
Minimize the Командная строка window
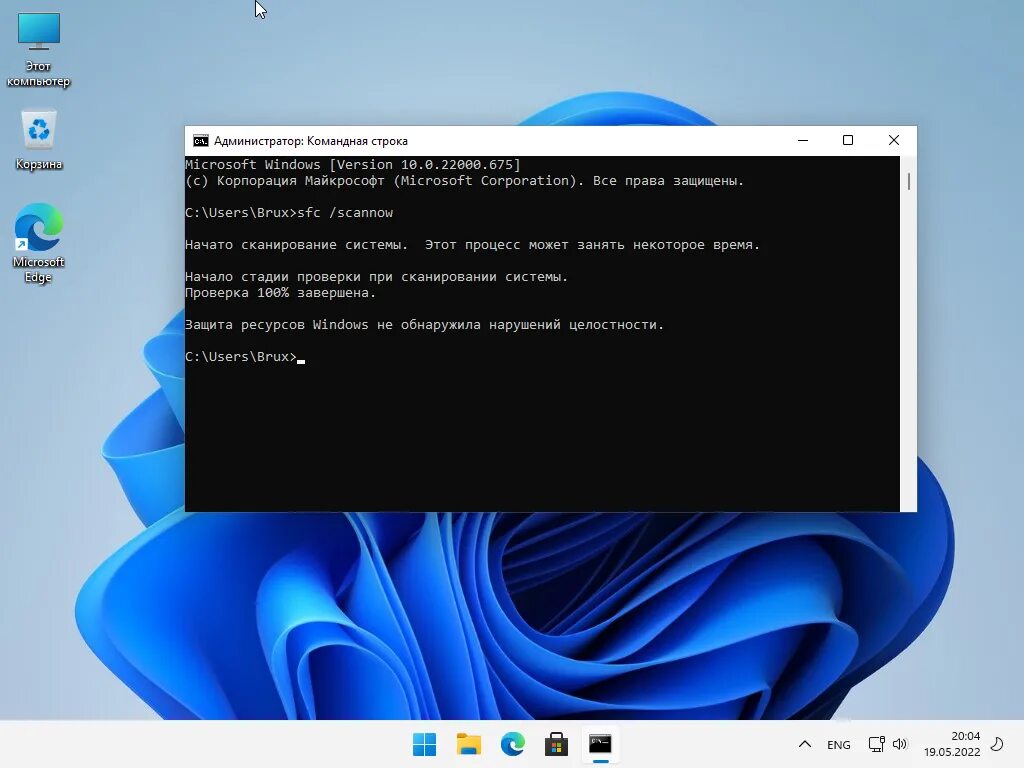pos(803,140)
